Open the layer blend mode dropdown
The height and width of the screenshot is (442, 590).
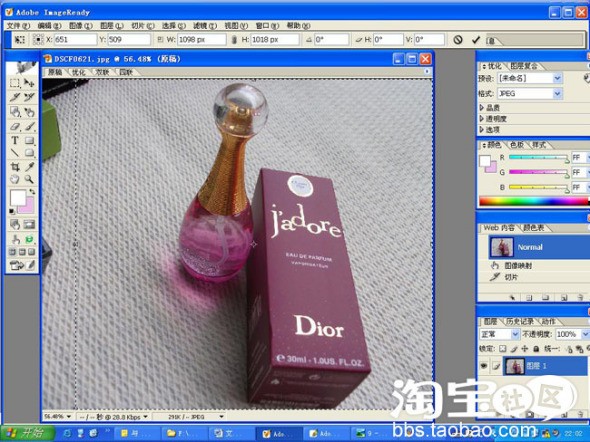[x=500, y=334]
